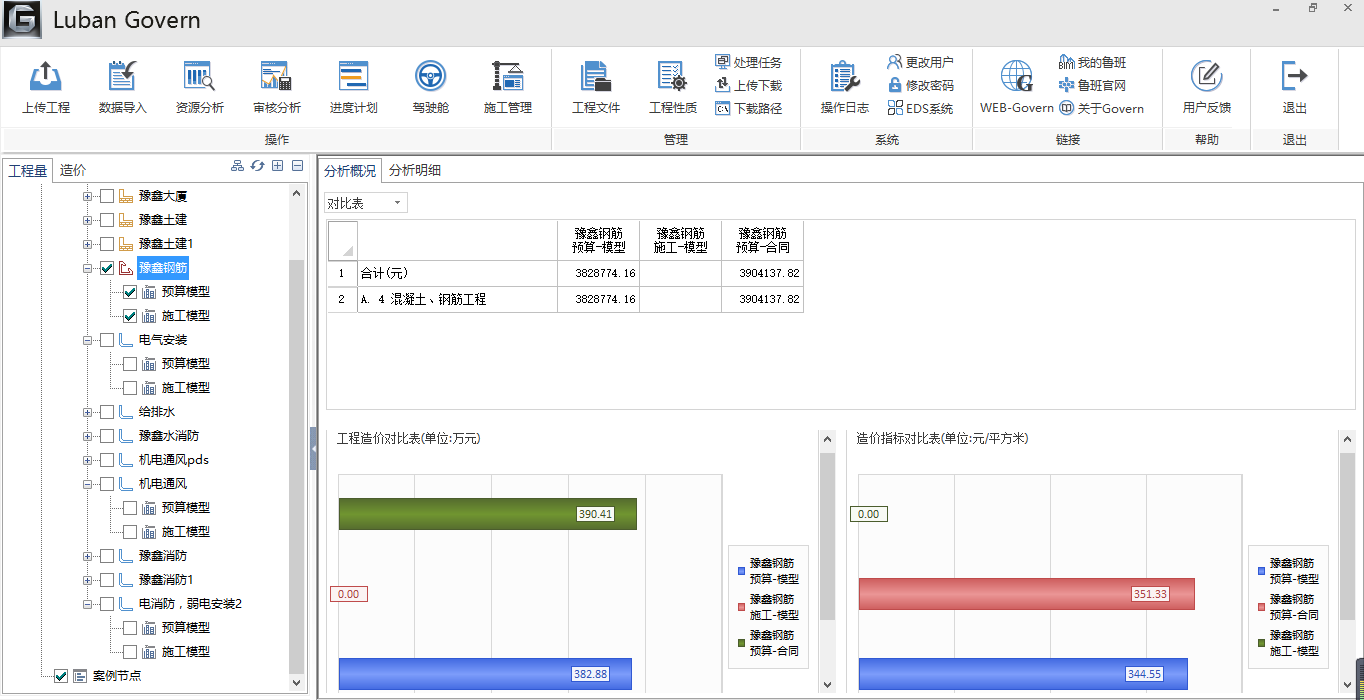This screenshot has width=1364, height=700.
Task: Uncheck the 案例节点 checkbox
Action: pos(61,676)
